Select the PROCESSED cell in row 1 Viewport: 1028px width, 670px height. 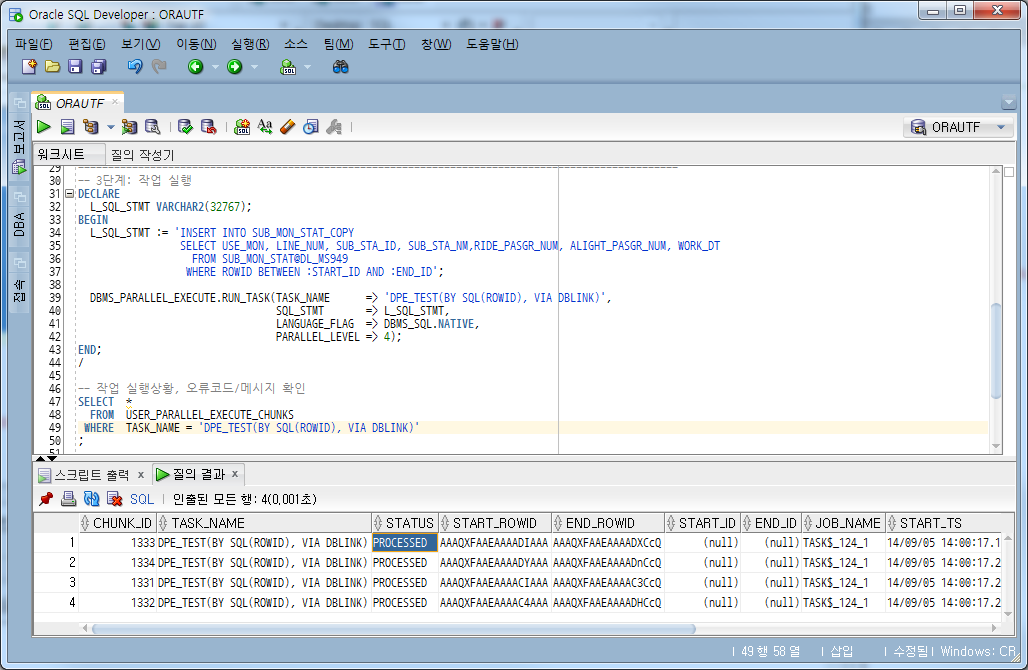[405, 543]
